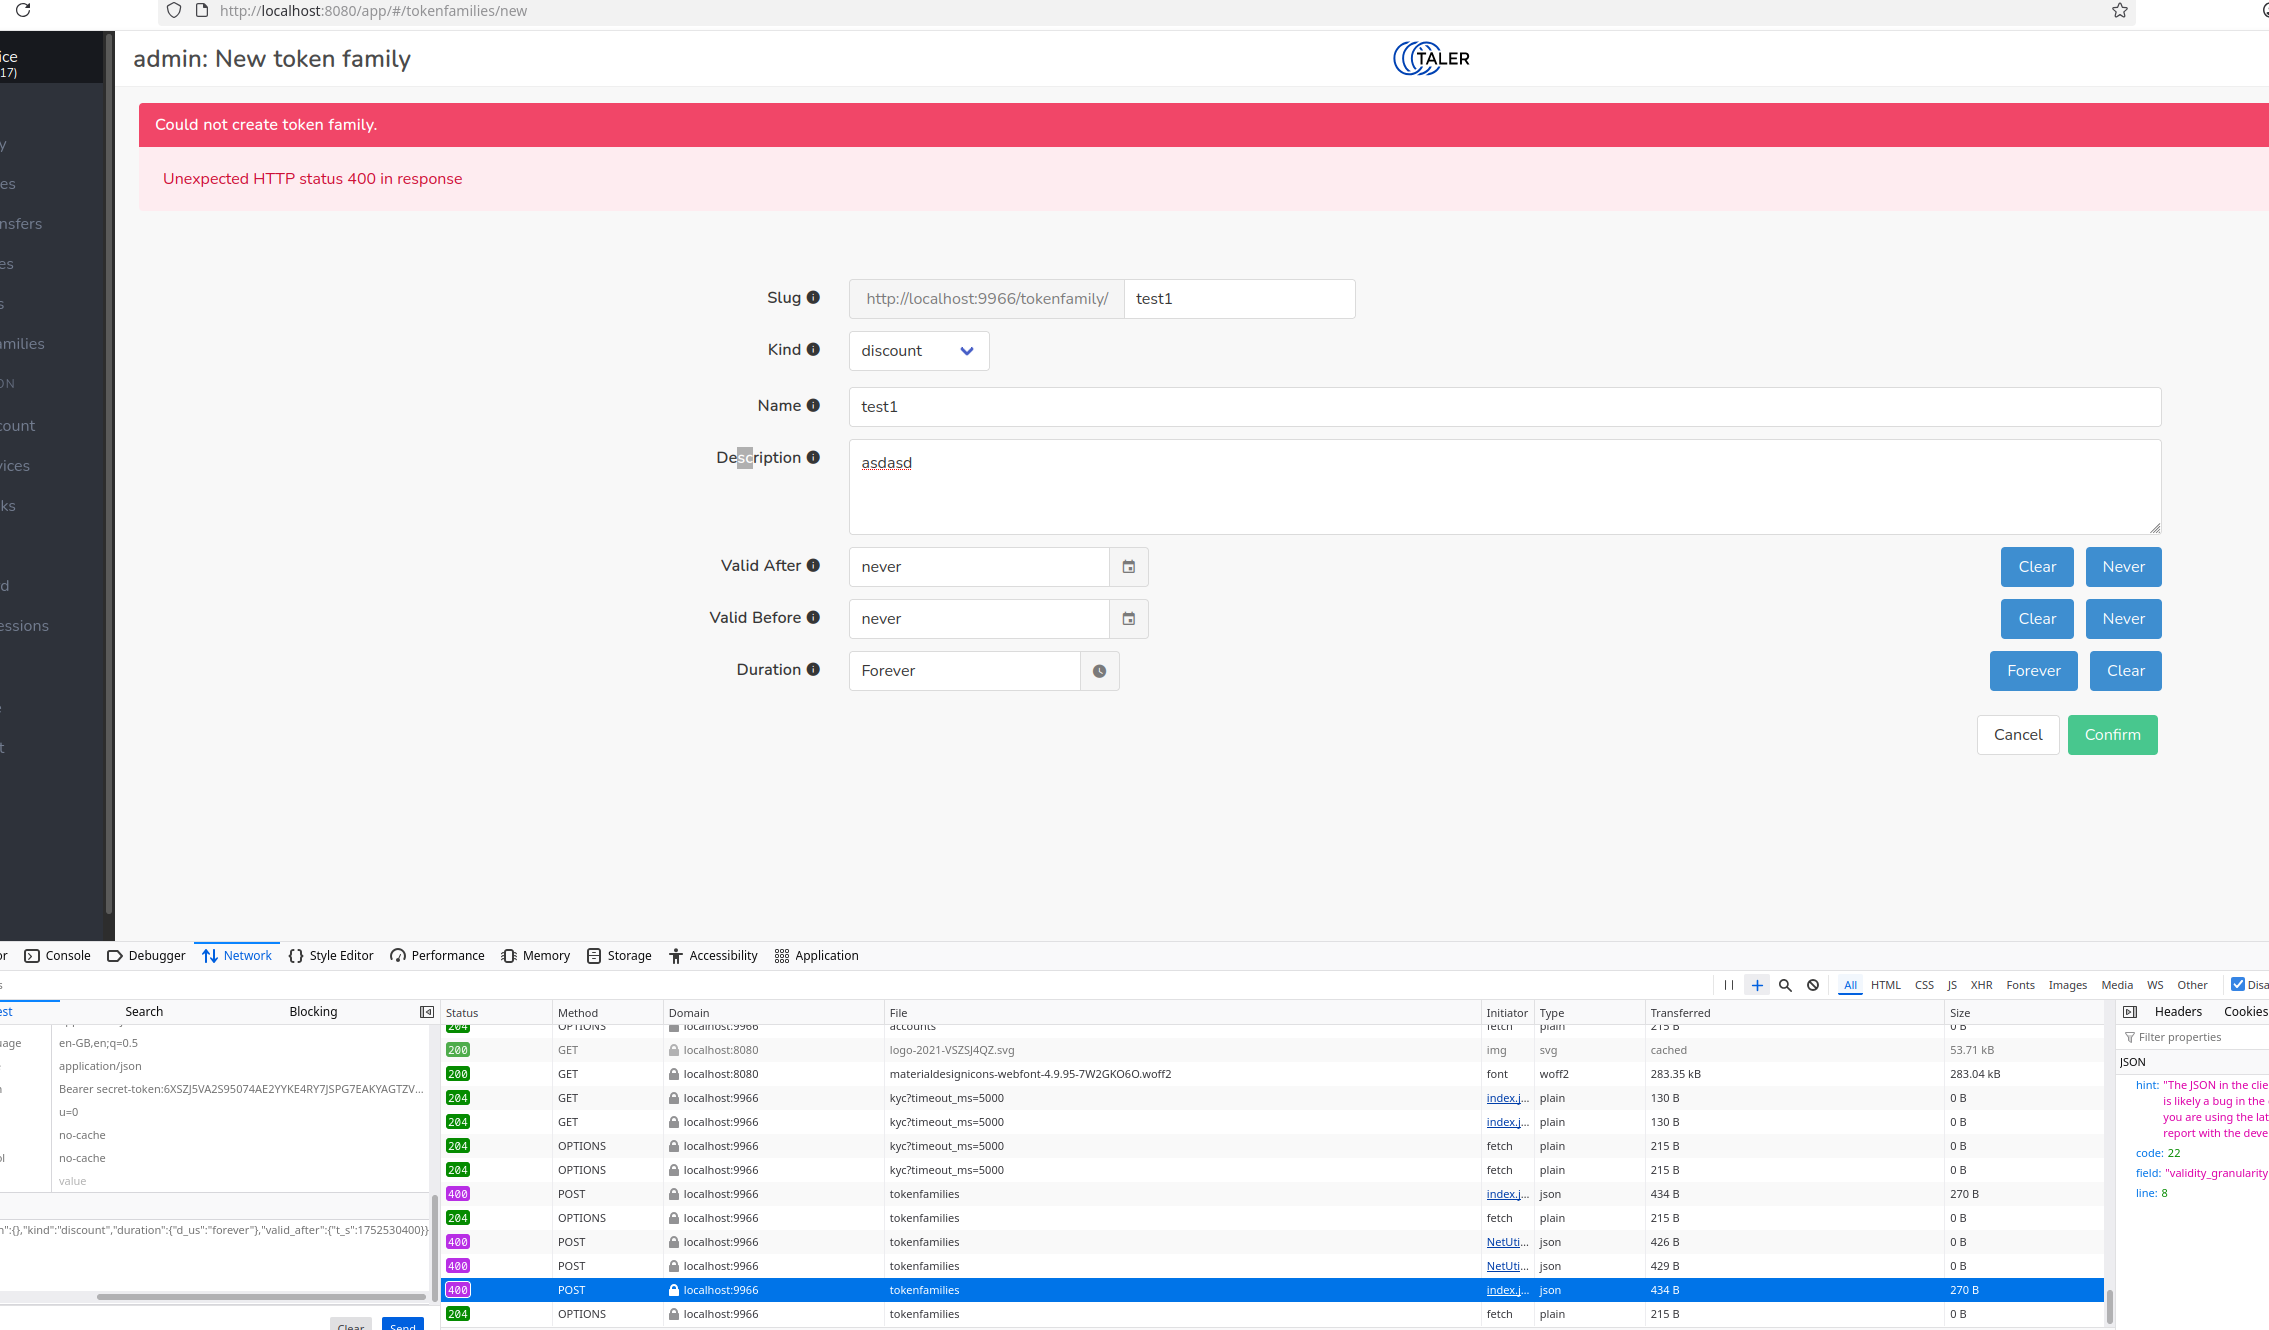This screenshot has height=1330, width=2269.
Task: Toggle the Disable cache checkbox
Action: pyautogui.click(x=2238, y=985)
